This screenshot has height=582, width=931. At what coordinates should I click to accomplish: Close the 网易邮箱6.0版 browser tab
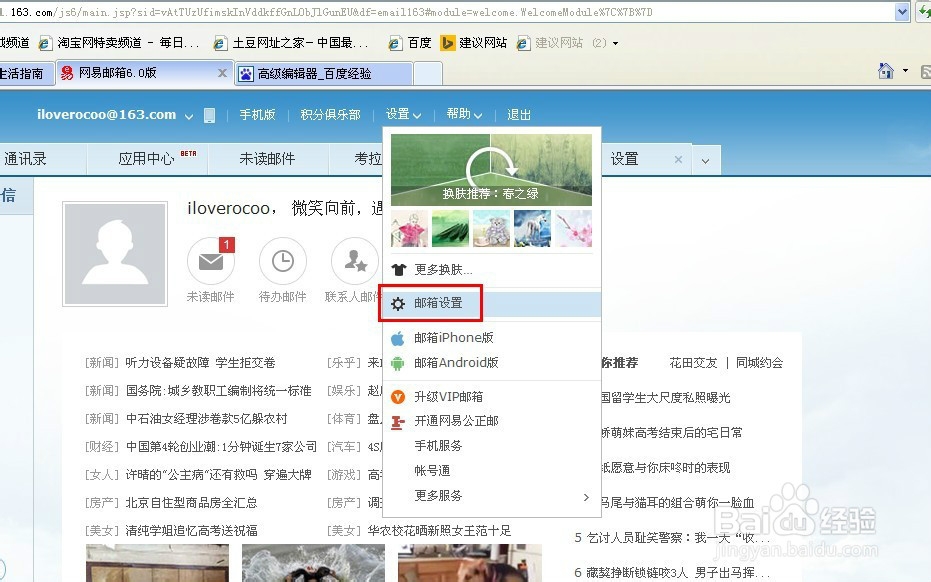coord(222,73)
